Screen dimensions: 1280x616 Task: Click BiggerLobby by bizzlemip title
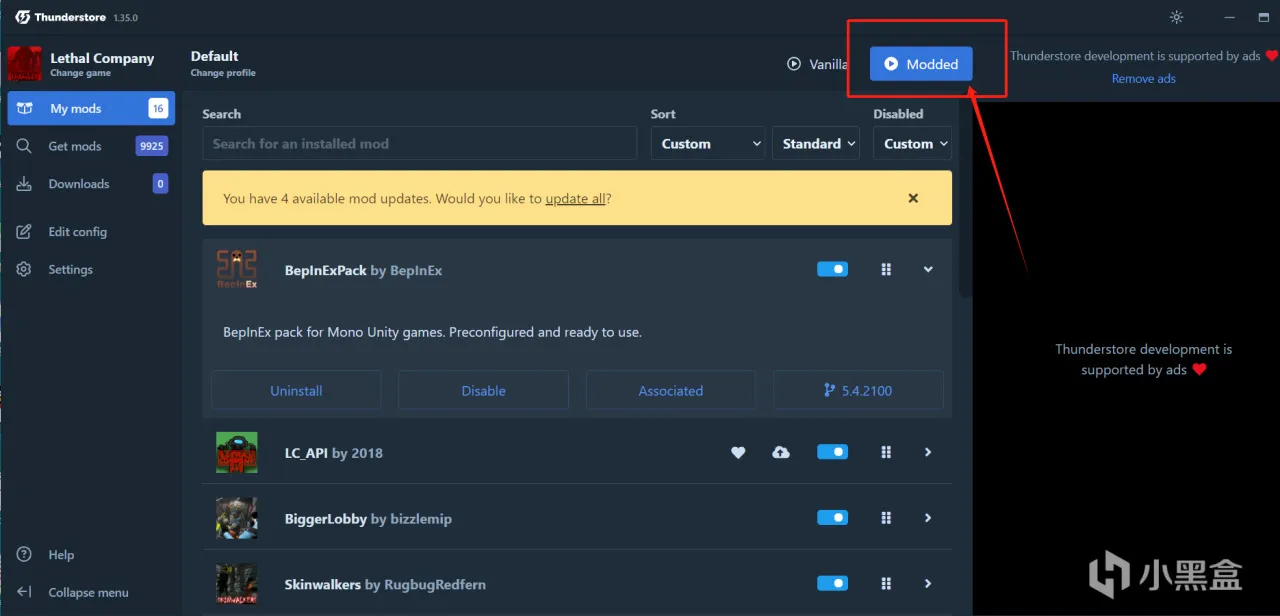point(368,519)
